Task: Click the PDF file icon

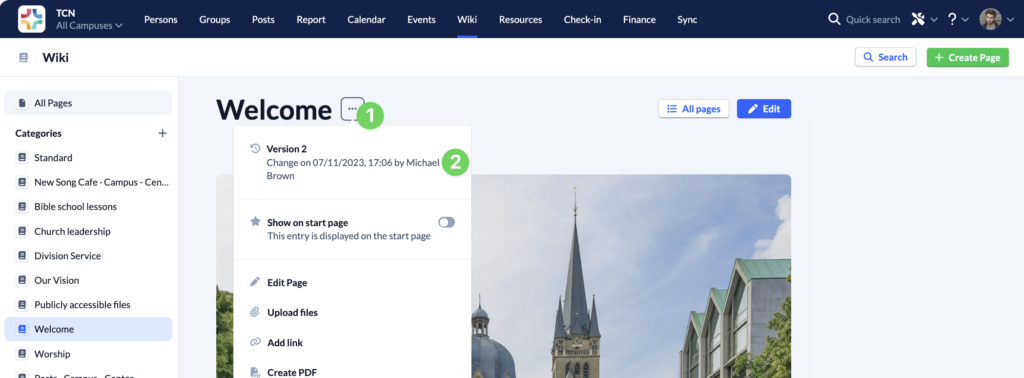Action: click(x=255, y=372)
